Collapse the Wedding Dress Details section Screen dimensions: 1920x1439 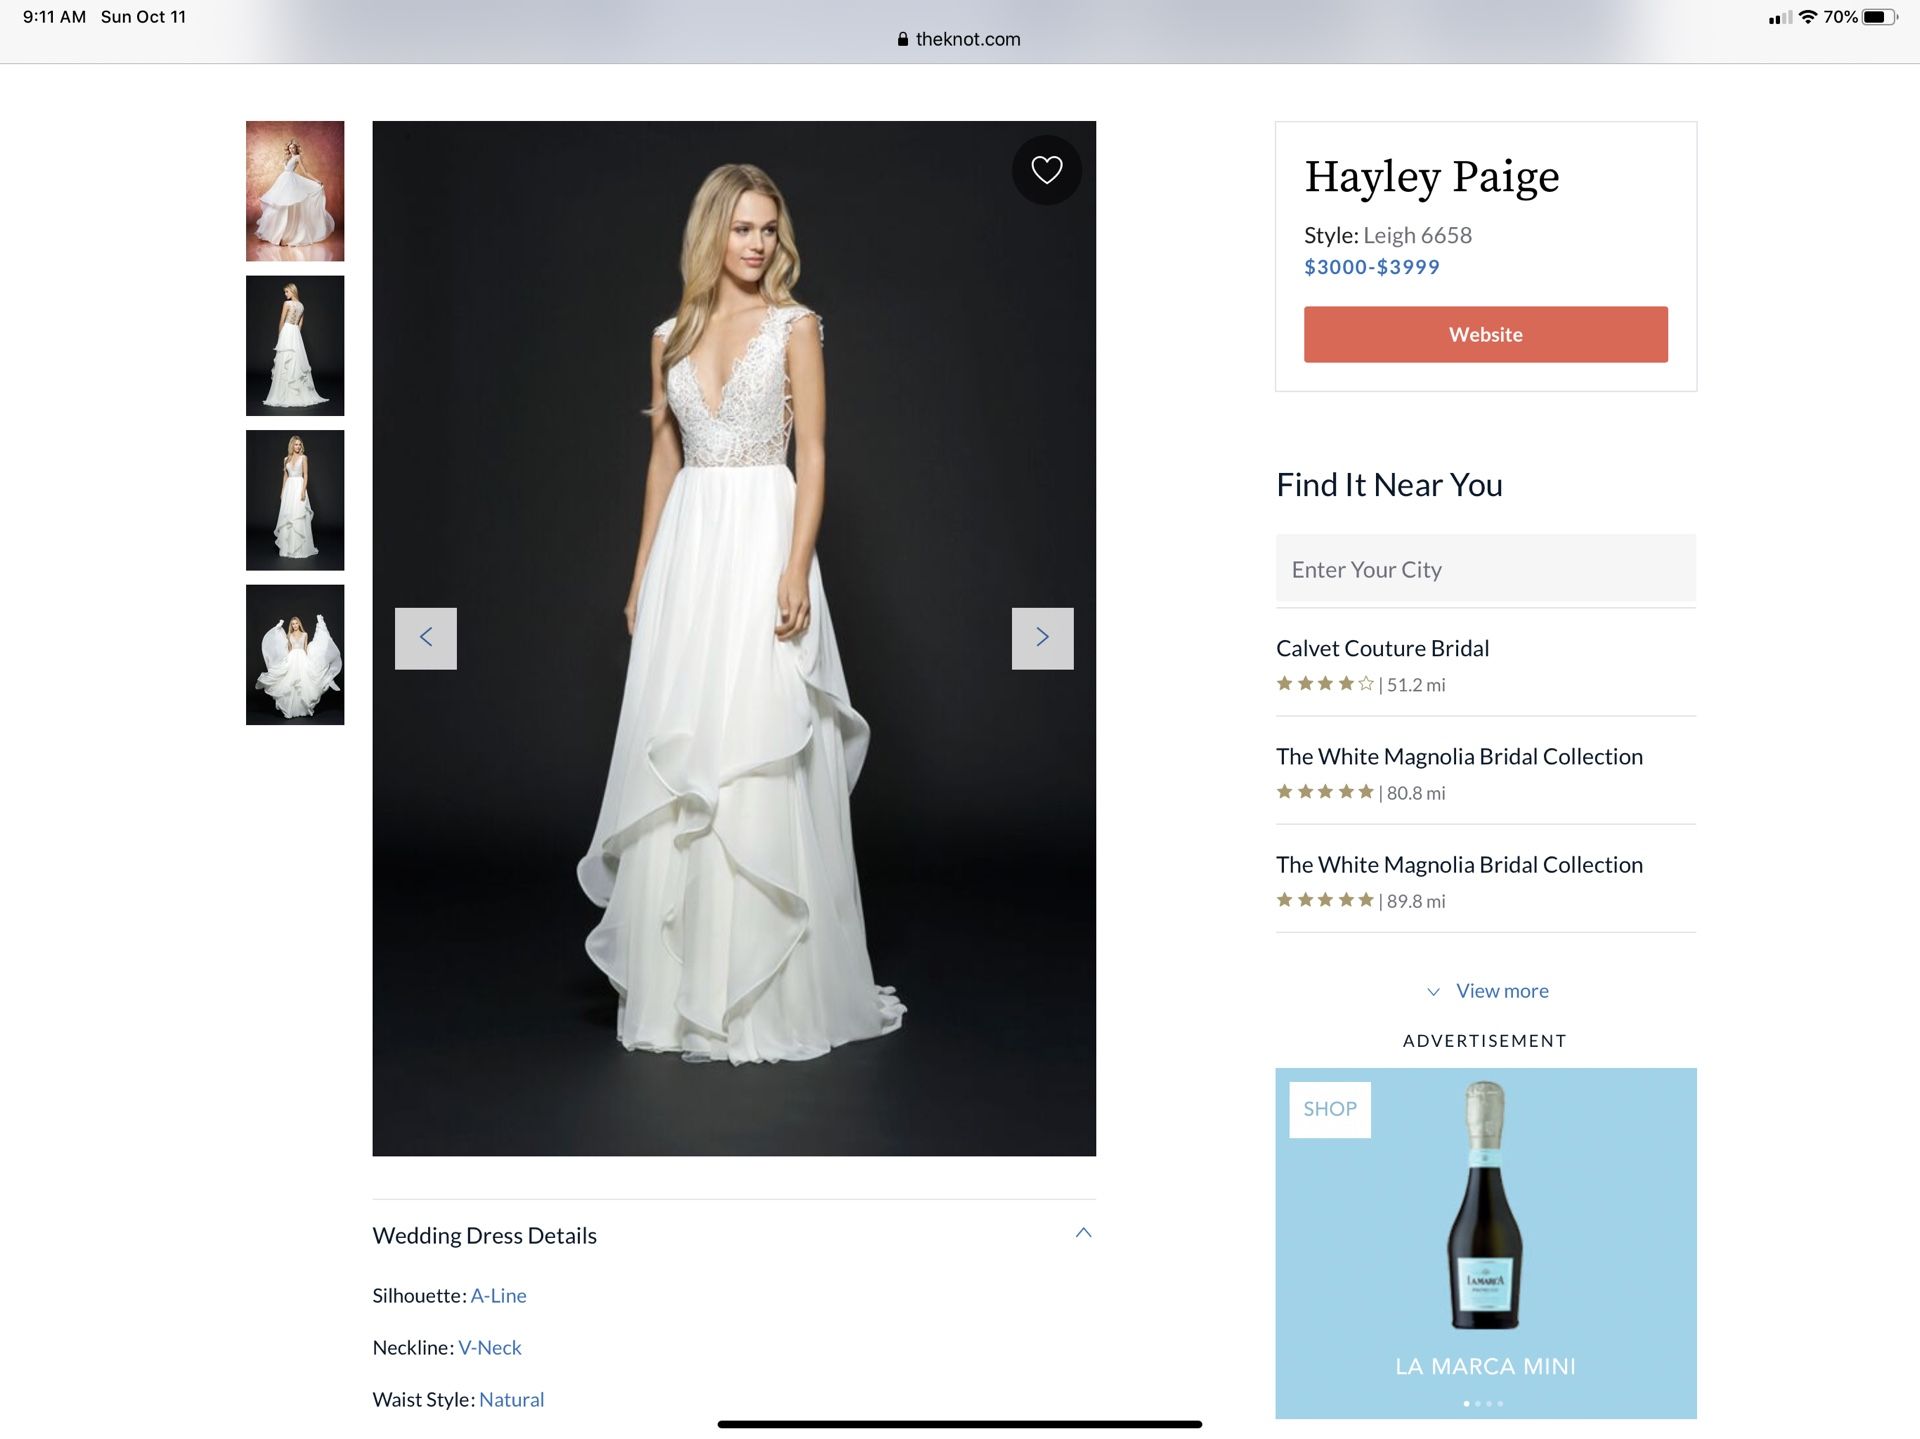click(1084, 1233)
